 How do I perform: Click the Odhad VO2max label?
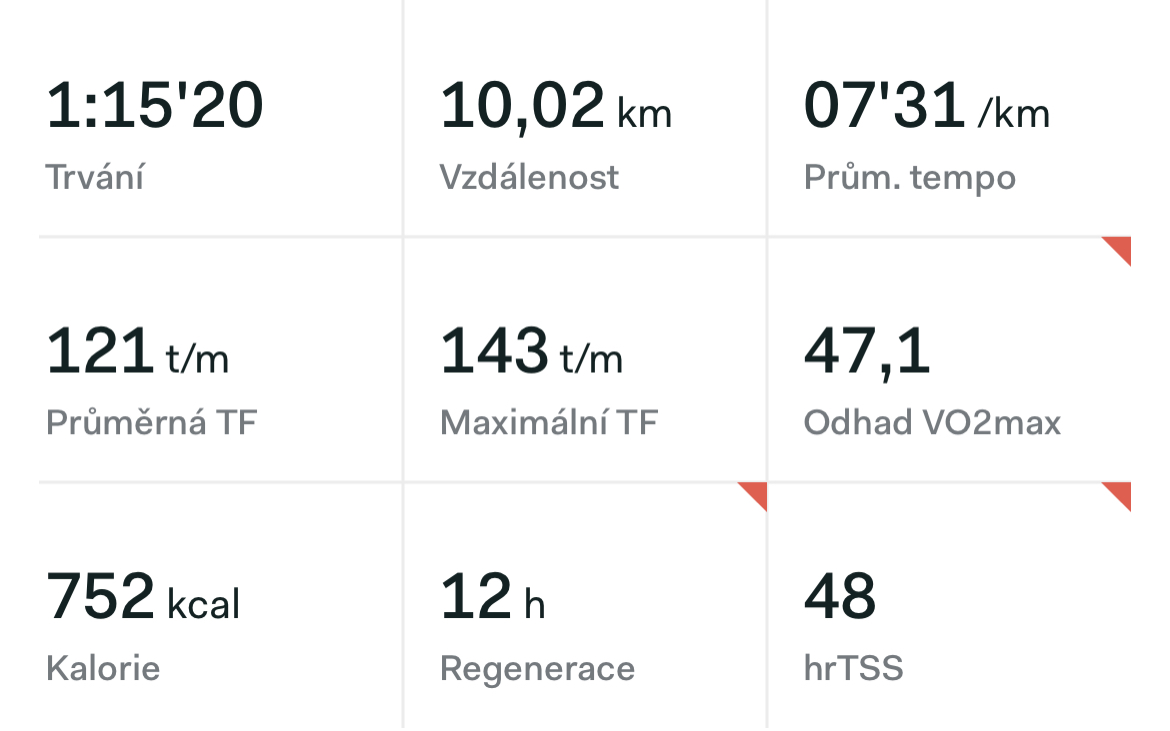[x=932, y=423]
